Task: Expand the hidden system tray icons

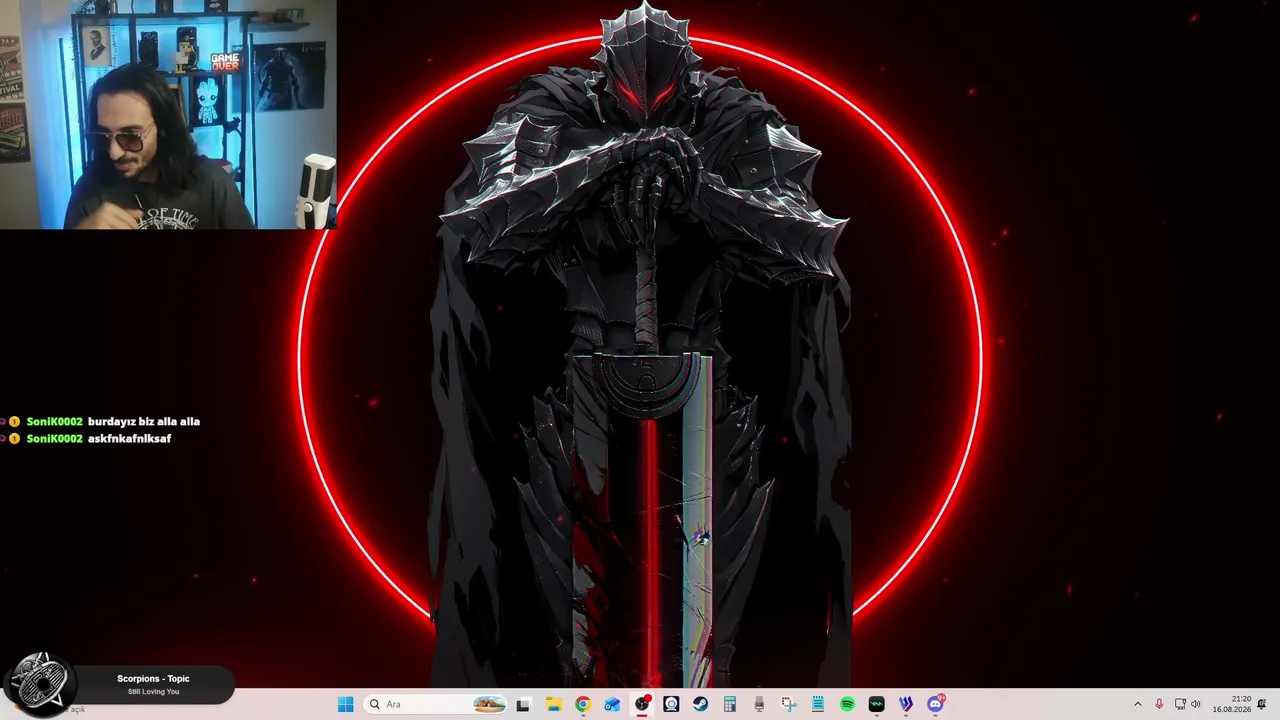Action: click(1137, 704)
